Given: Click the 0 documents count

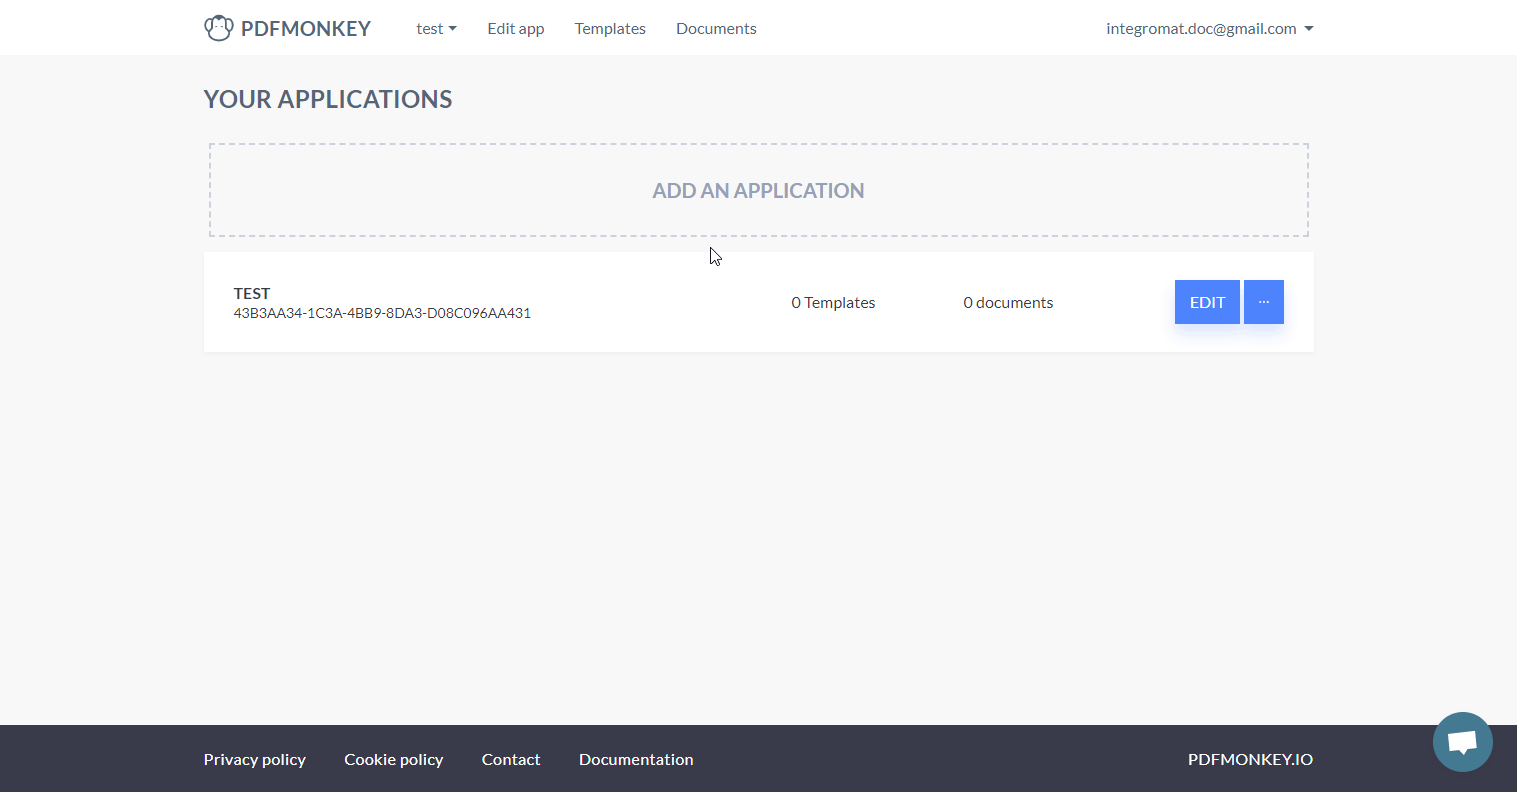Looking at the screenshot, I should [1008, 302].
